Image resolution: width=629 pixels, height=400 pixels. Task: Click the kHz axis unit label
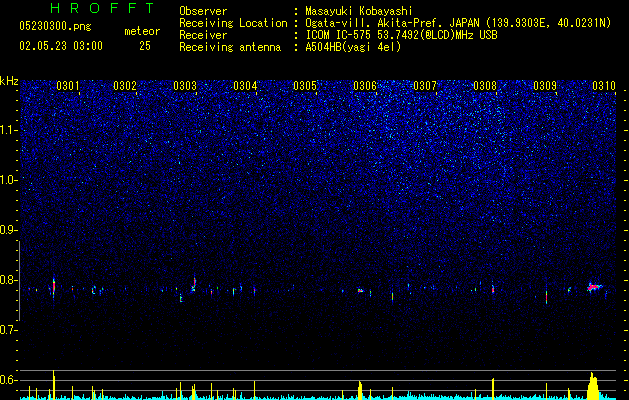9,81
